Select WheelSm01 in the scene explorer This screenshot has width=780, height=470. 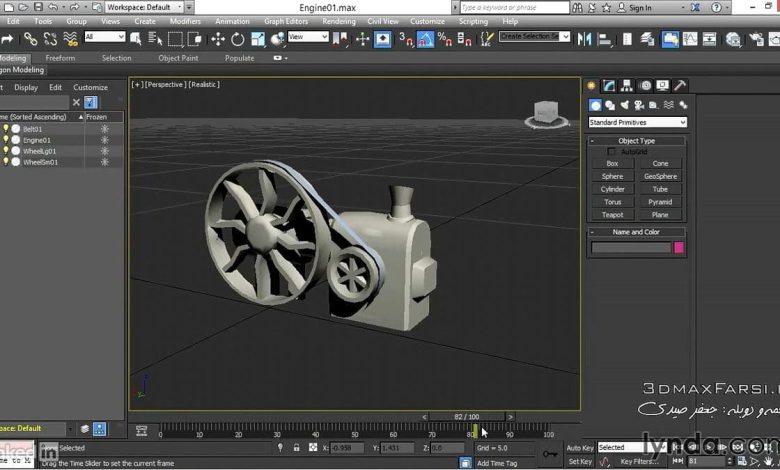(x=41, y=161)
